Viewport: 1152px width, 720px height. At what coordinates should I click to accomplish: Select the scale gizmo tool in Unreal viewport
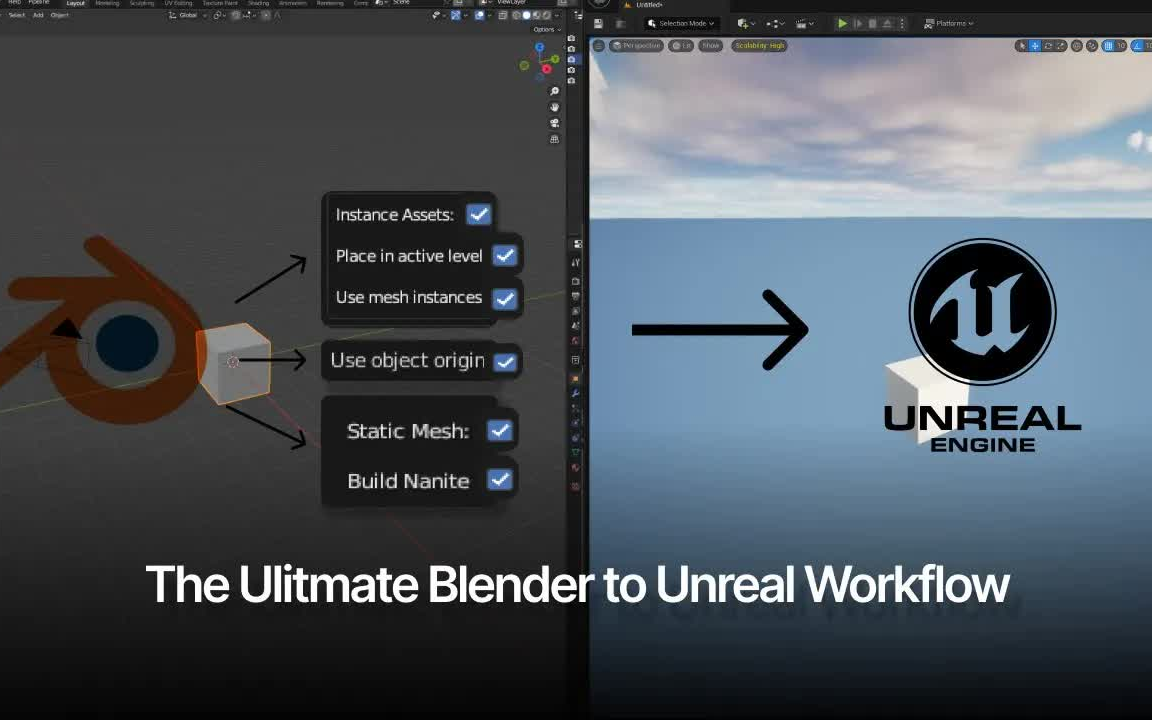click(1061, 46)
